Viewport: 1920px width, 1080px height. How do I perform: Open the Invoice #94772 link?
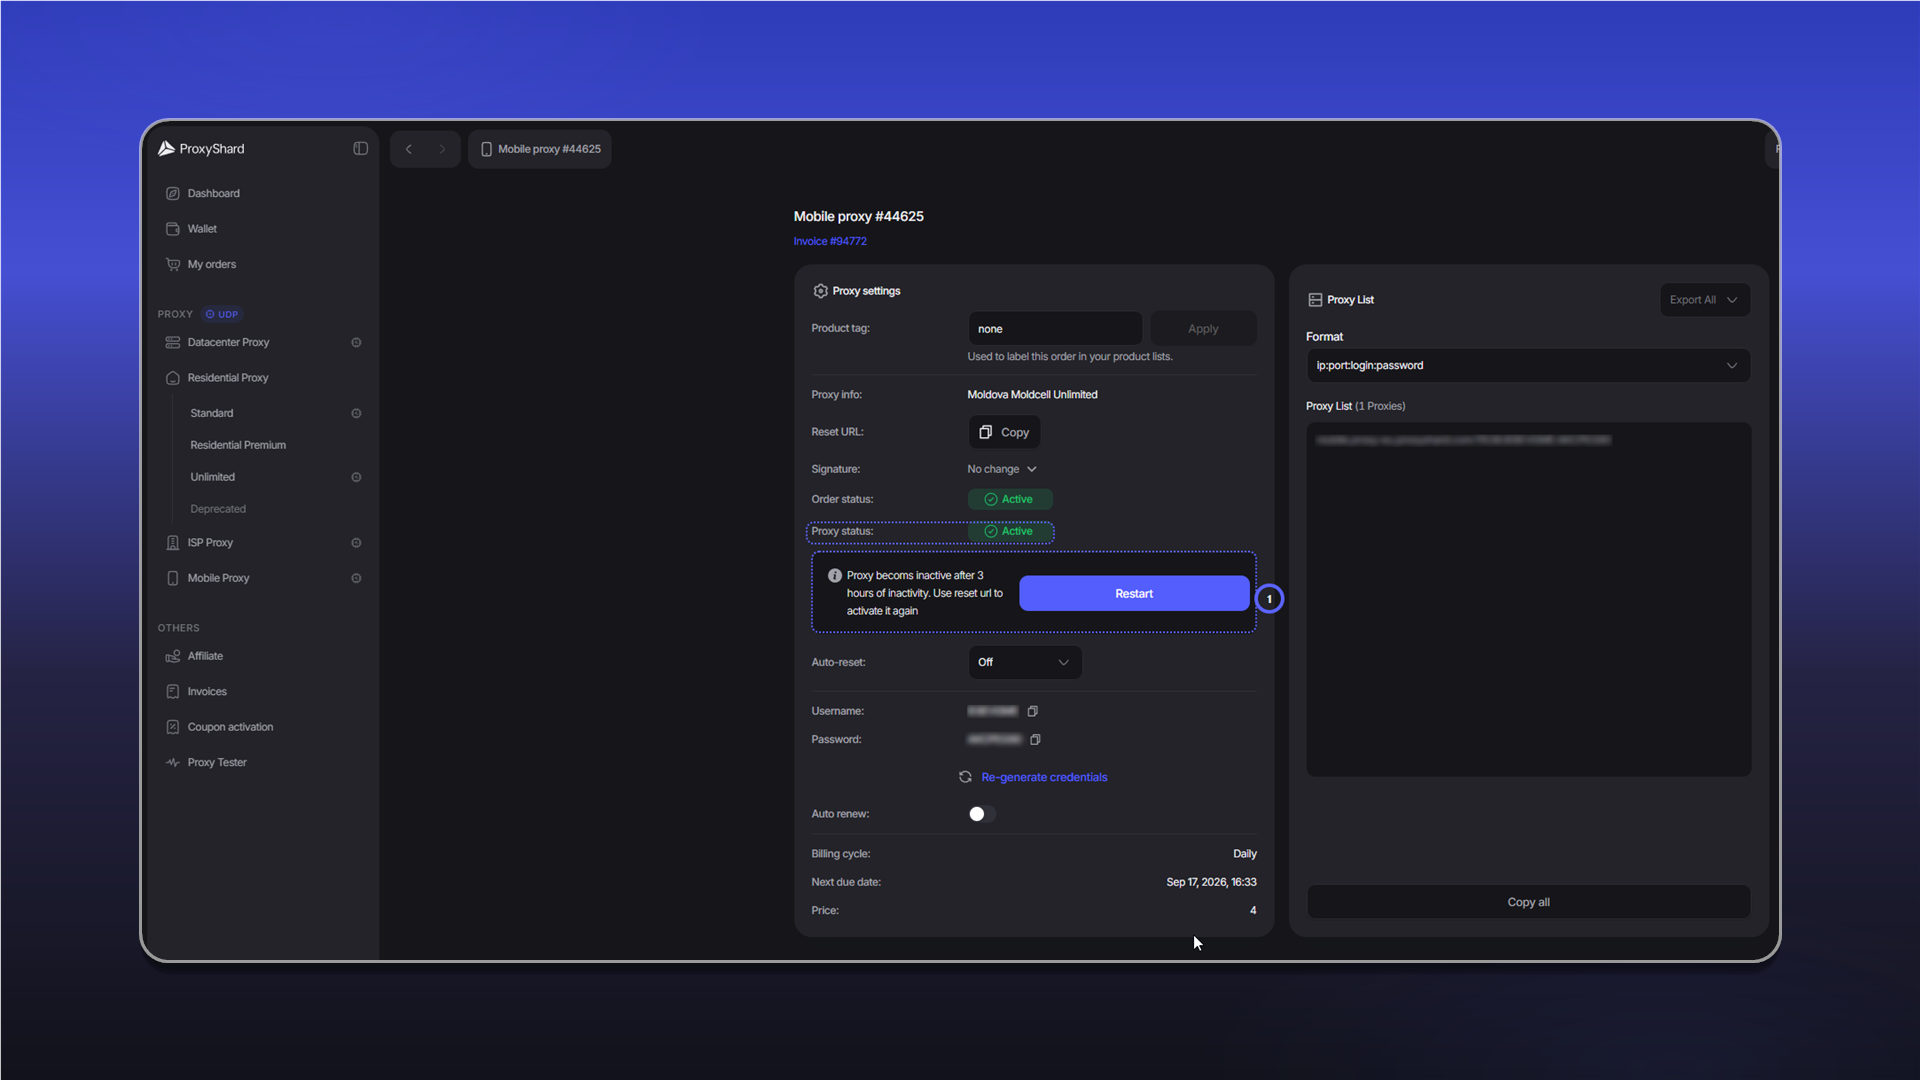[830, 241]
